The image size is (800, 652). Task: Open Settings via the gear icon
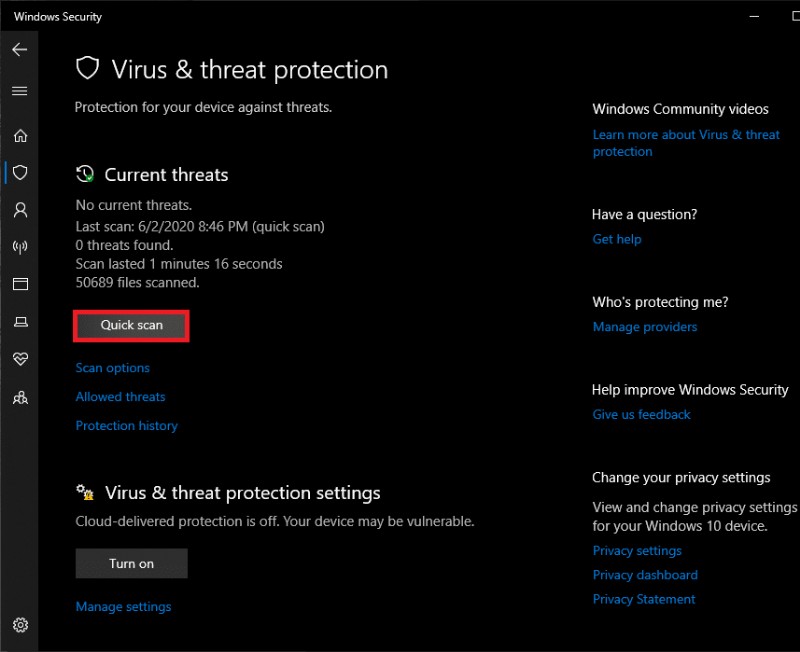coord(20,623)
